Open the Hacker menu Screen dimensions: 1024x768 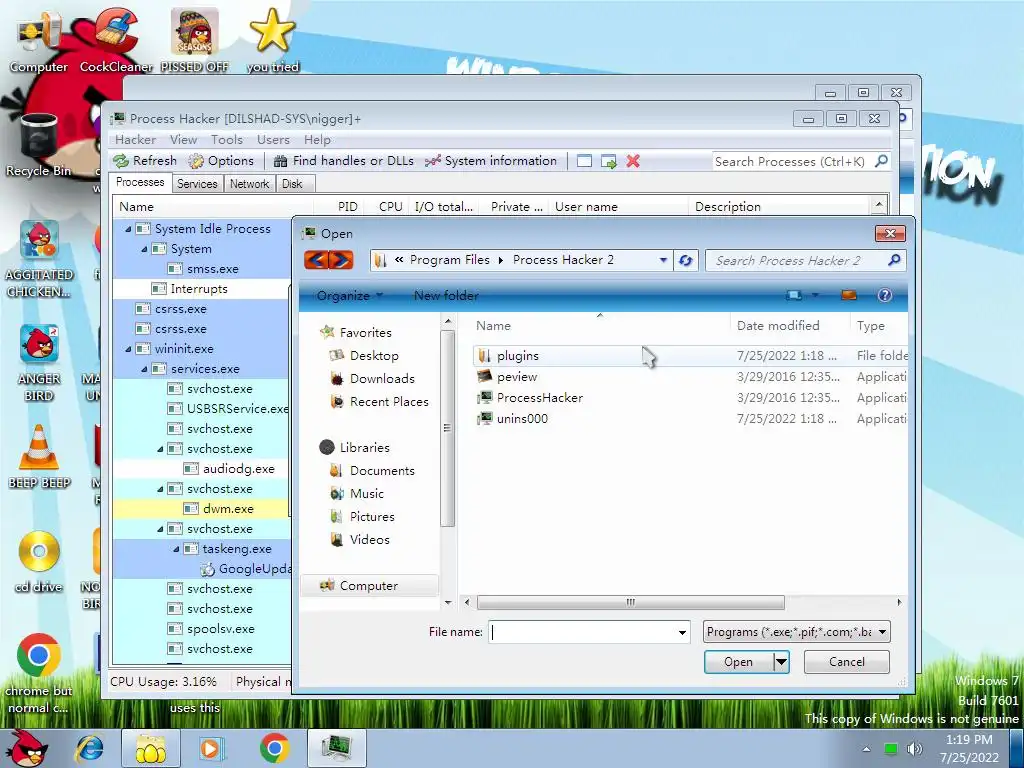(135, 140)
